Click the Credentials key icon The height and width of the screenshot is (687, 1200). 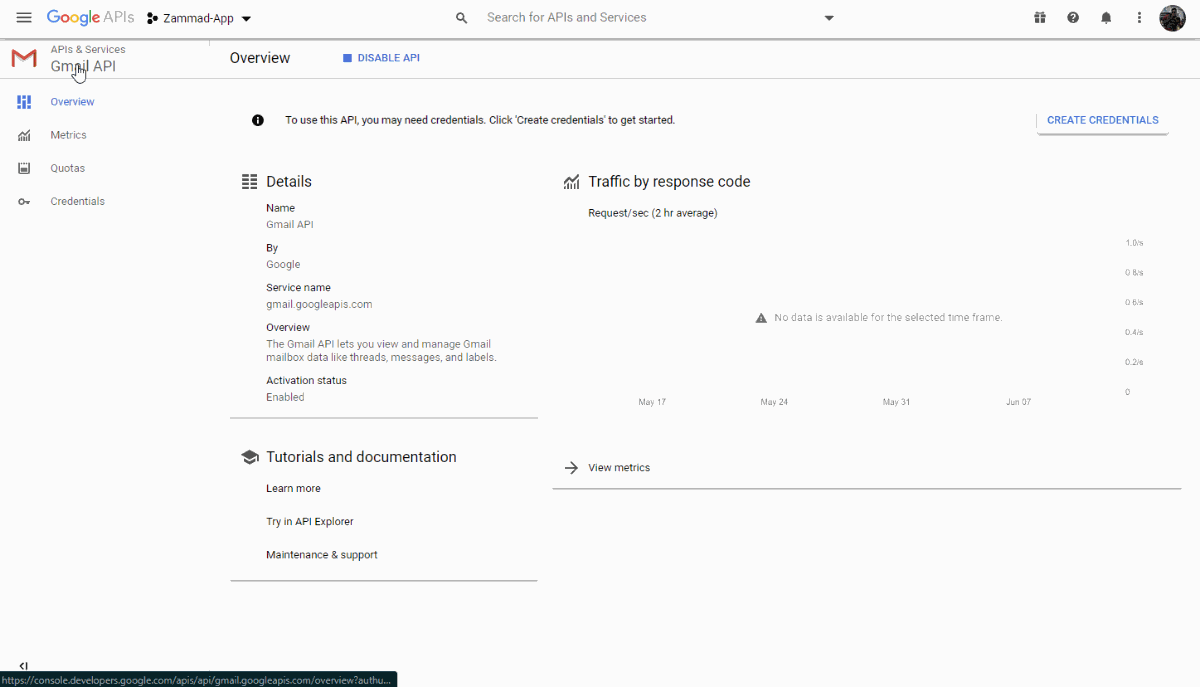(x=24, y=202)
